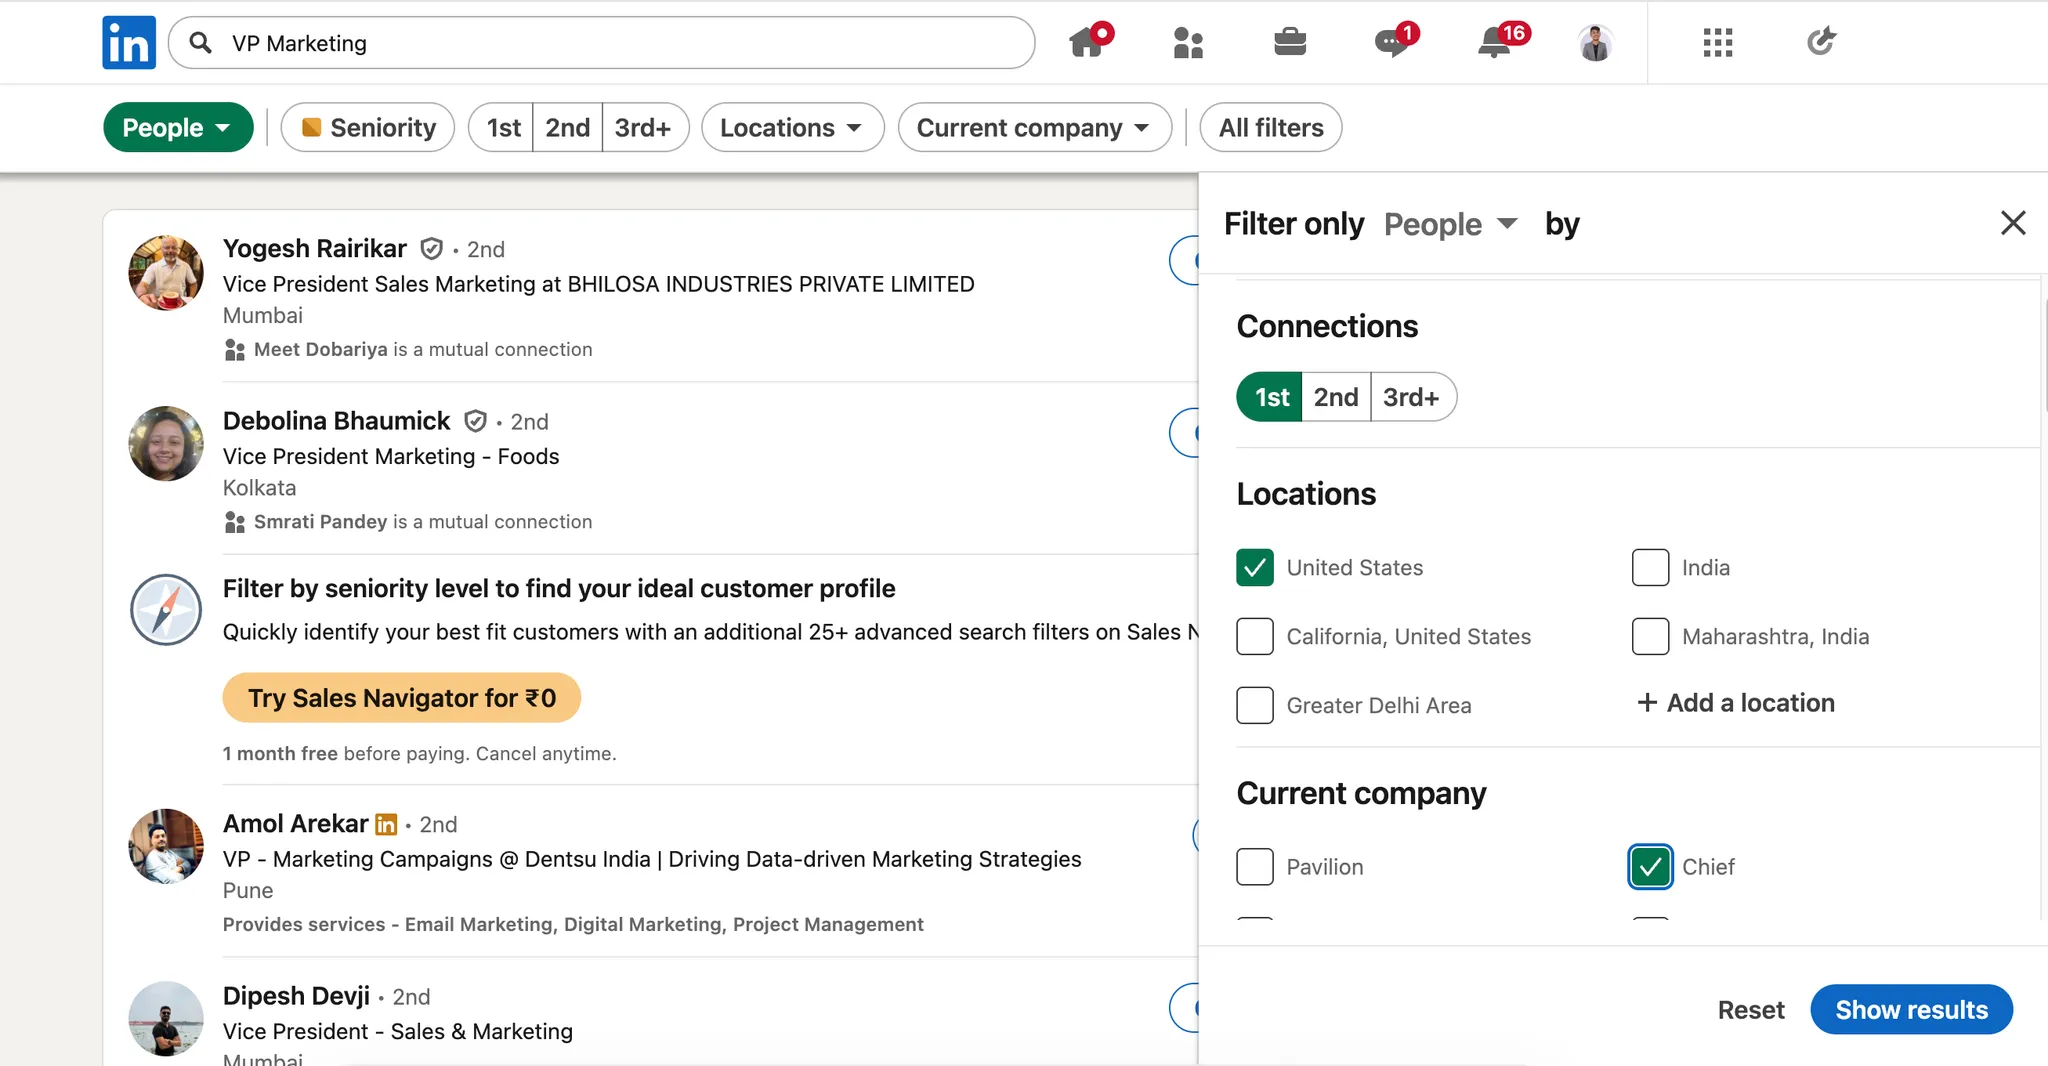
Task: Open the Filter only People dropdown
Action: click(x=1449, y=224)
